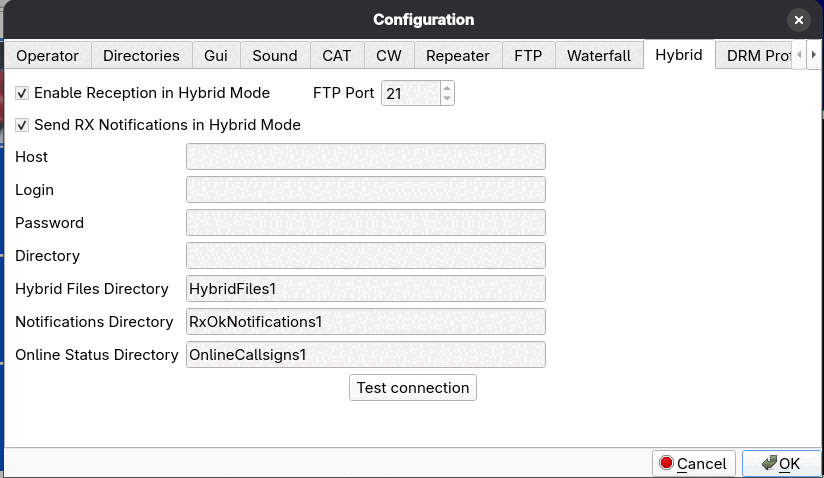824x478 pixels.
Task: Increase the FTP Port value
Action: tap(447, 88)
